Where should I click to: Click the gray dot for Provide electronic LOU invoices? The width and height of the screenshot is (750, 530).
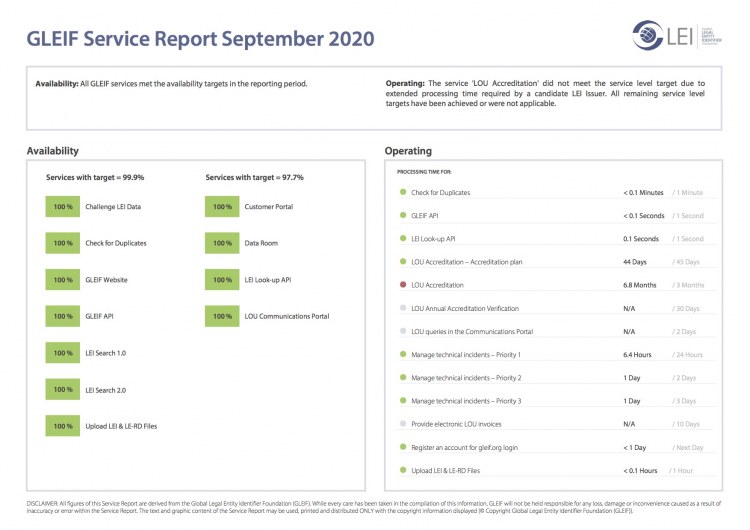click(x=402, y=424)
